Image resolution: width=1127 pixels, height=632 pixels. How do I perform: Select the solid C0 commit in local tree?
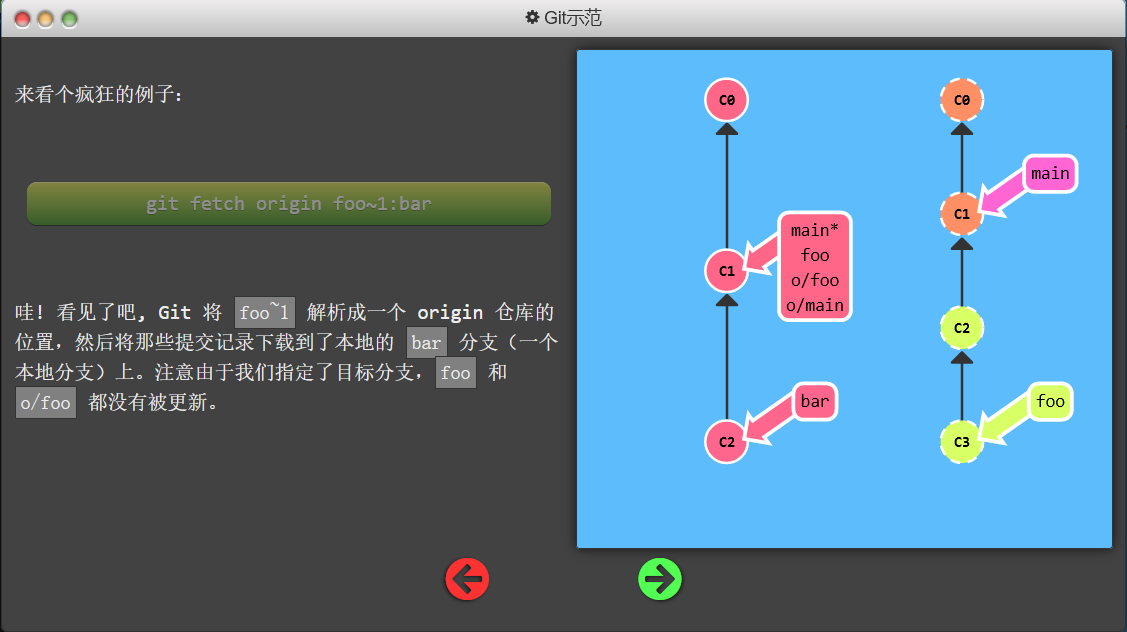coord(727,100)
